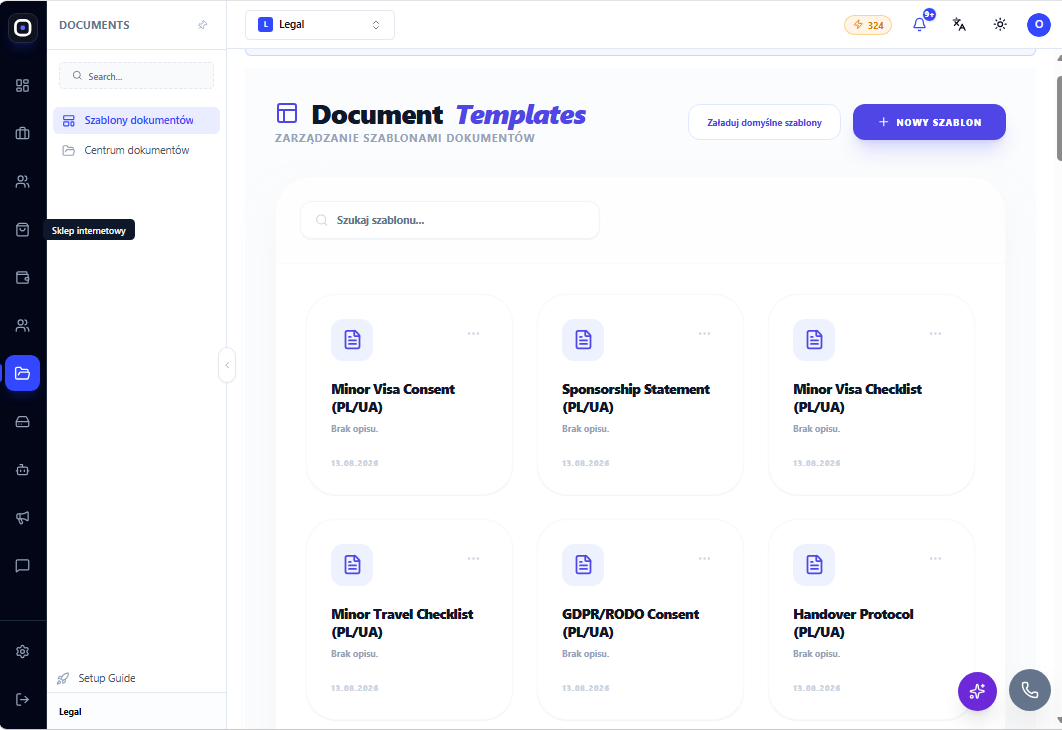Screen dimensions: 1062x730
Task: Open the user avatar O
Action: tap(1039, 24)
